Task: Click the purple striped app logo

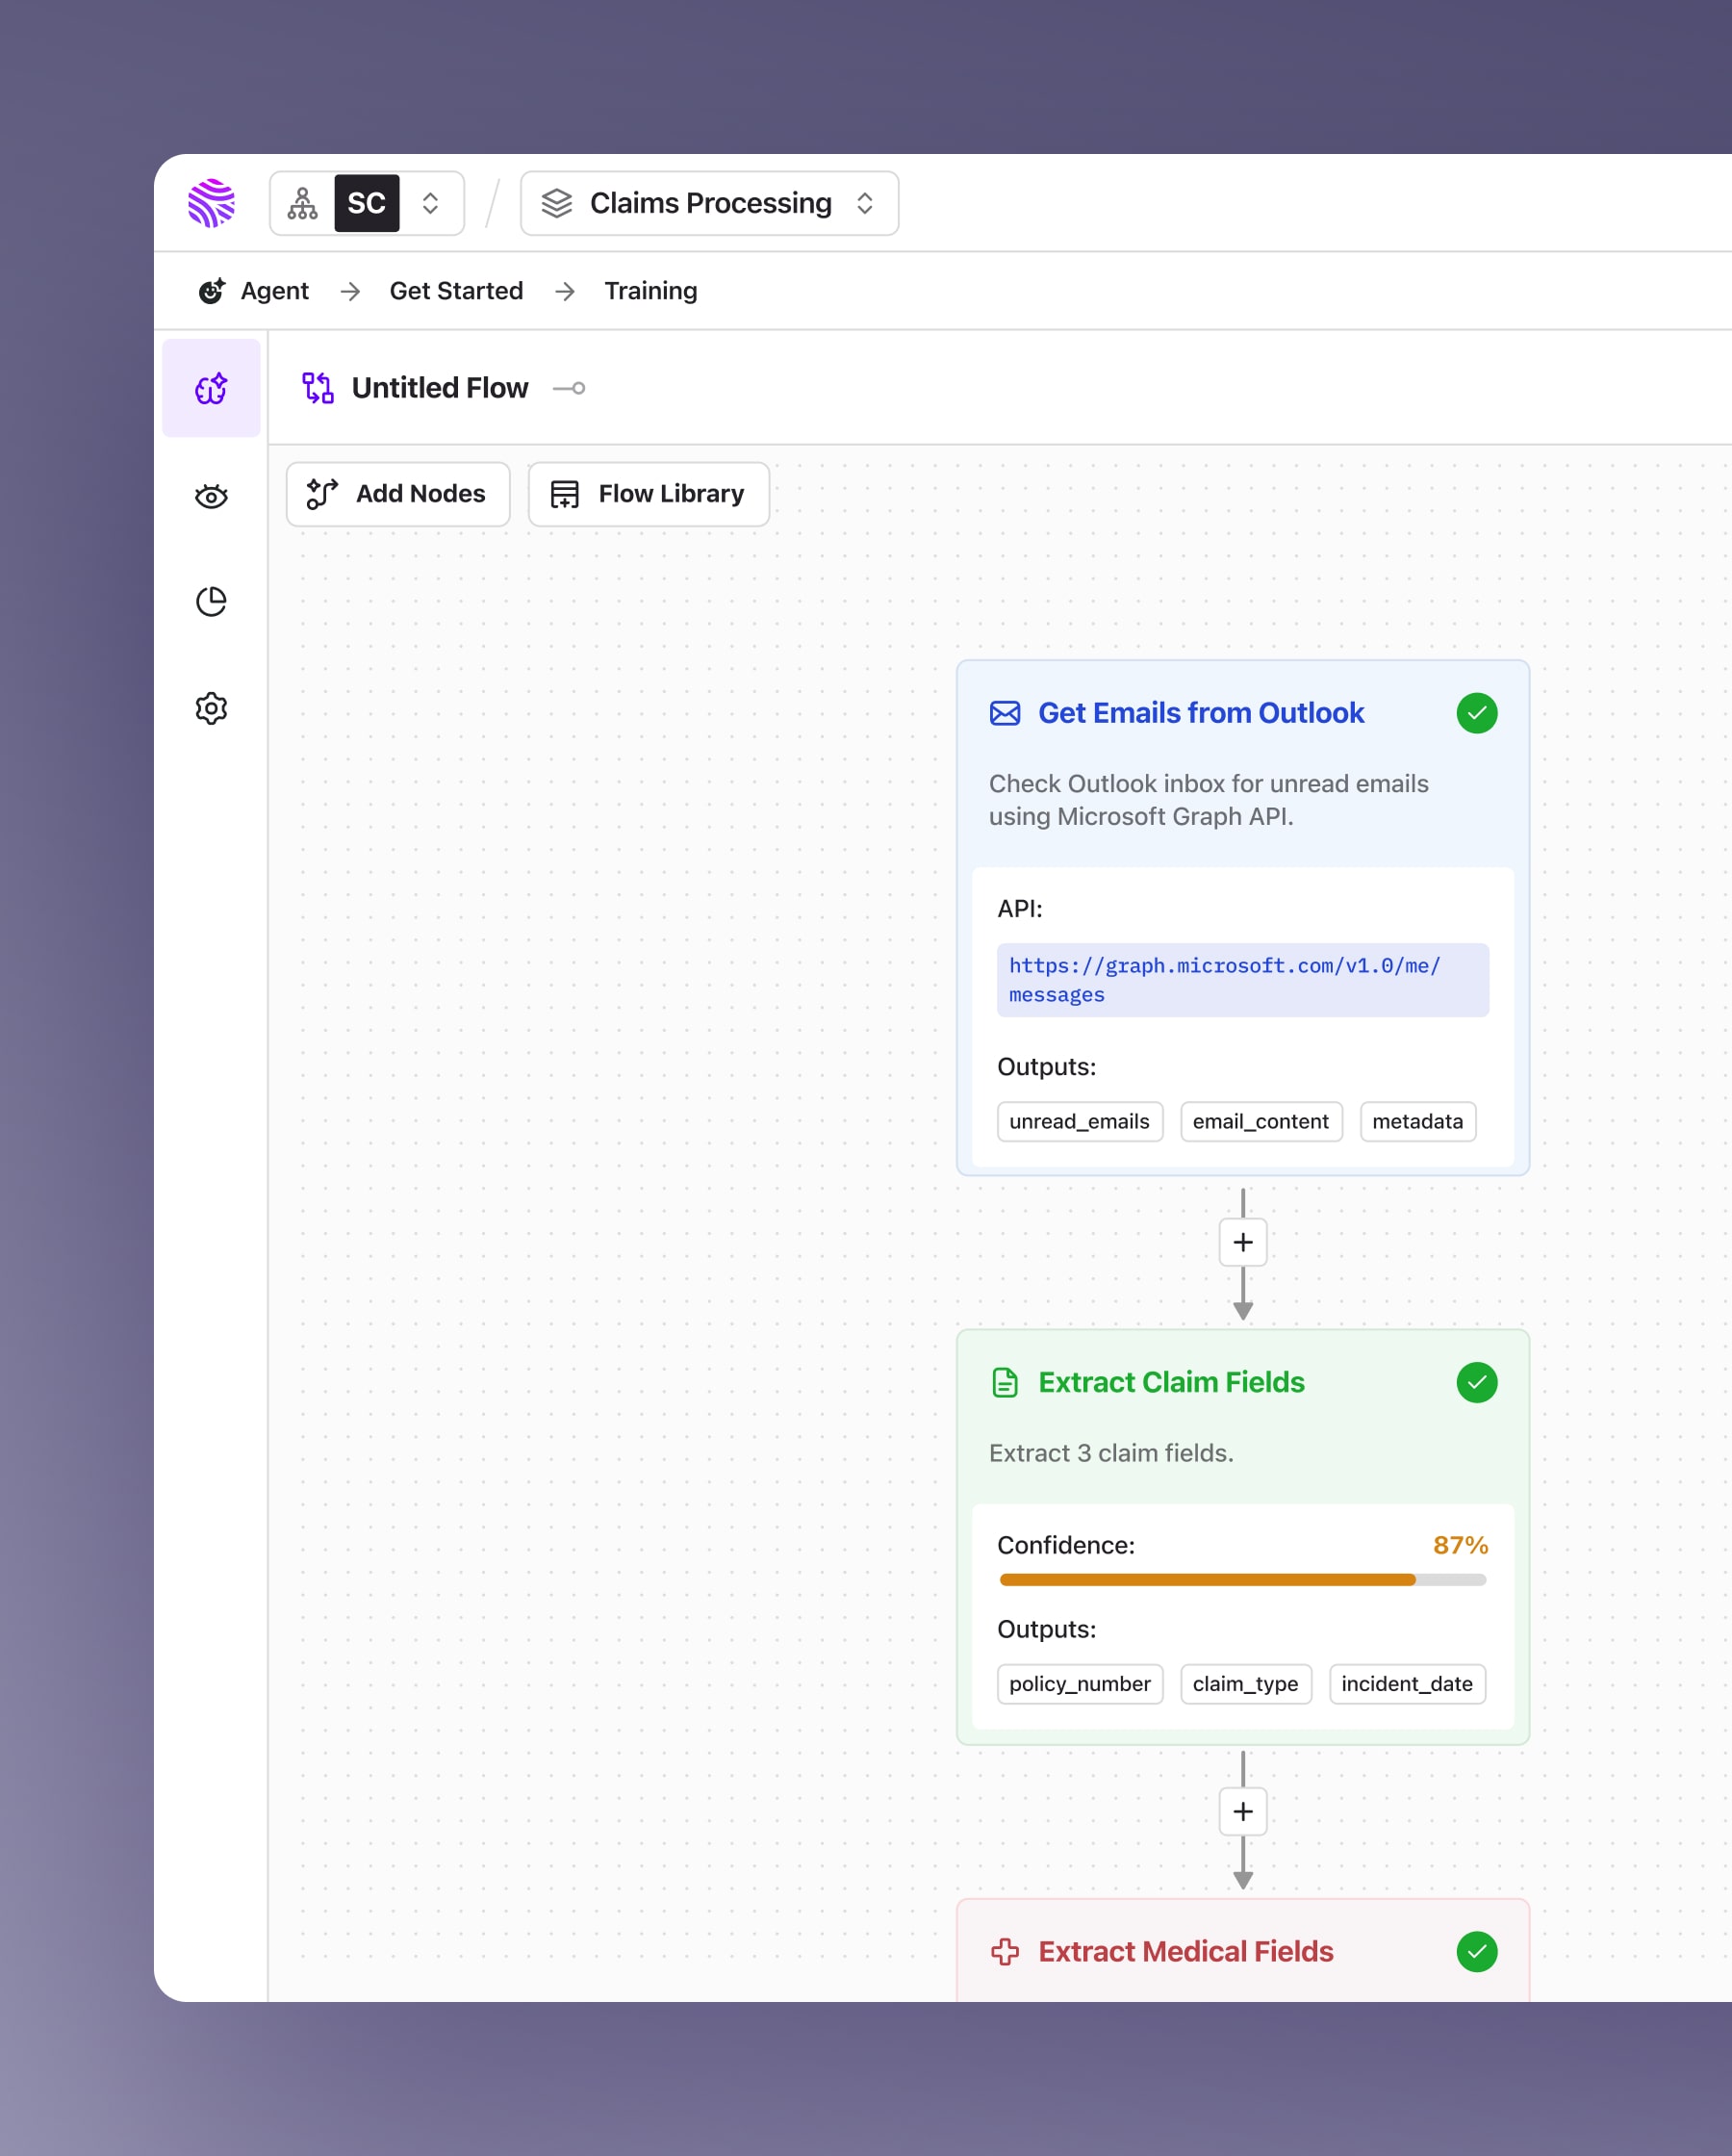Action: (211, 203)
